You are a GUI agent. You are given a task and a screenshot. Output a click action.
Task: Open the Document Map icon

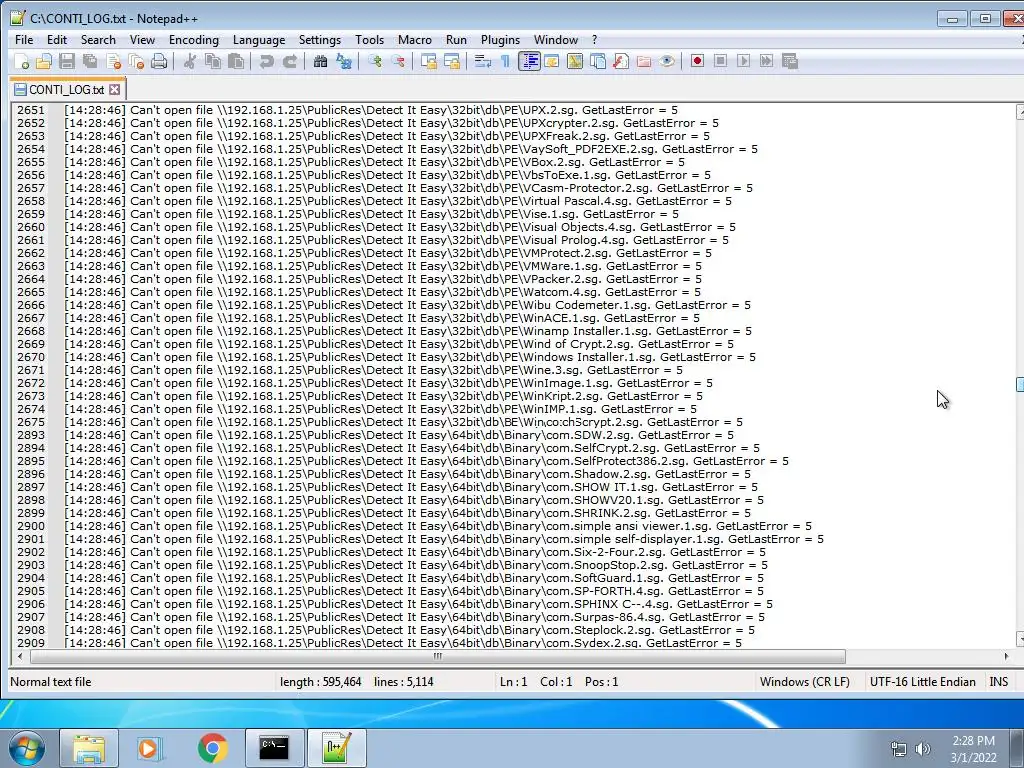[x=575, y=61]
